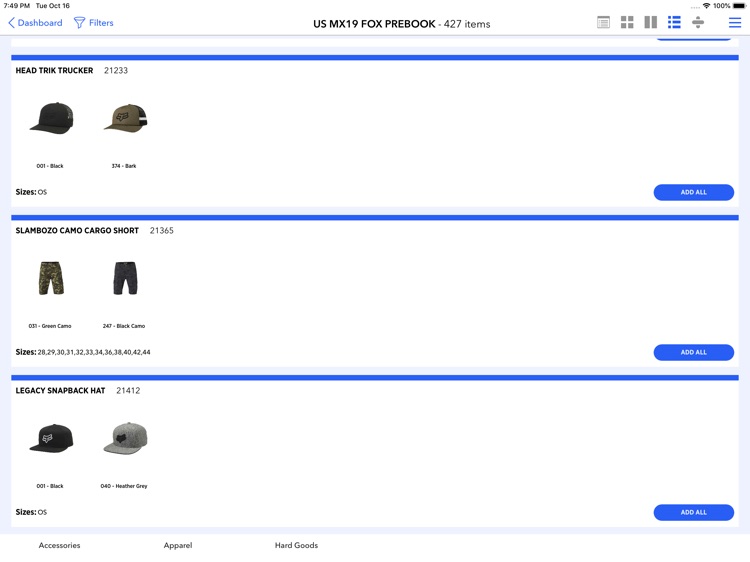Open the hamburger menu

(735, 22)
